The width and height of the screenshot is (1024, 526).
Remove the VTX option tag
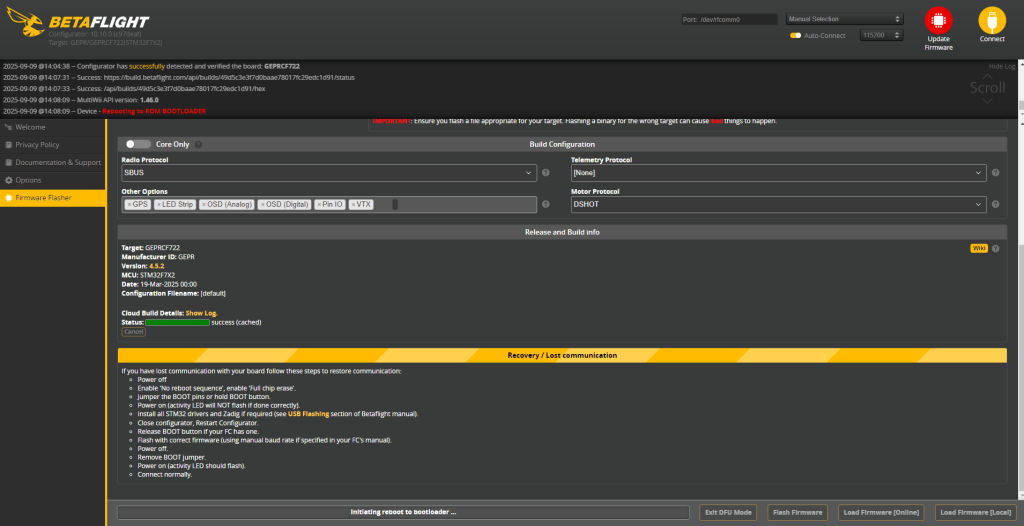(353, 205)
